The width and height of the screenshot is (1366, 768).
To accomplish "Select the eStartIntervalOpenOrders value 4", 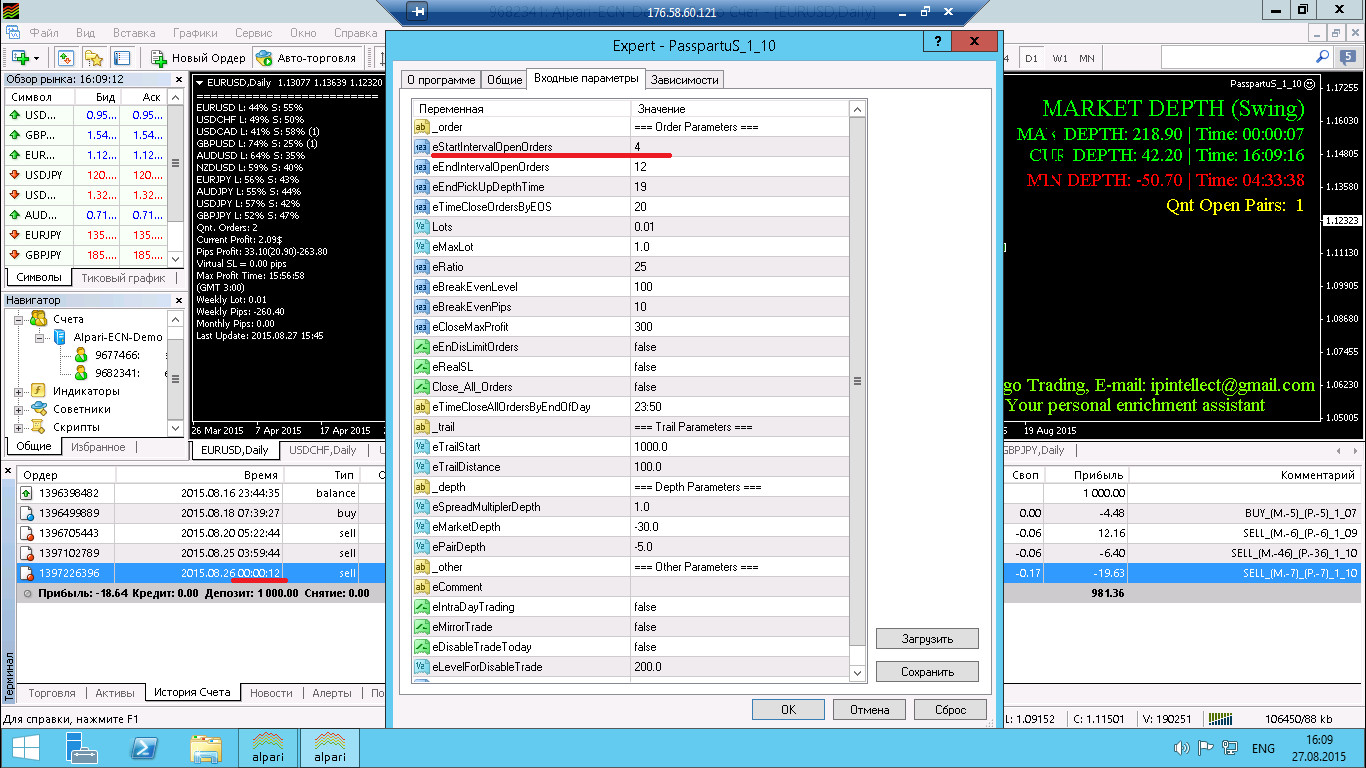I will (x=740, y=147).
